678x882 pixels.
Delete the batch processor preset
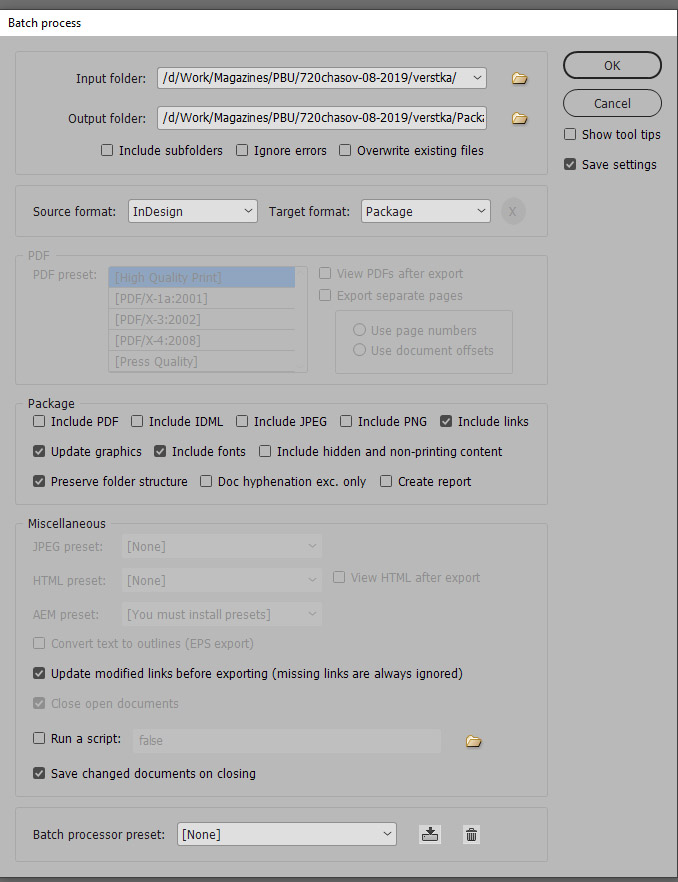471,834
